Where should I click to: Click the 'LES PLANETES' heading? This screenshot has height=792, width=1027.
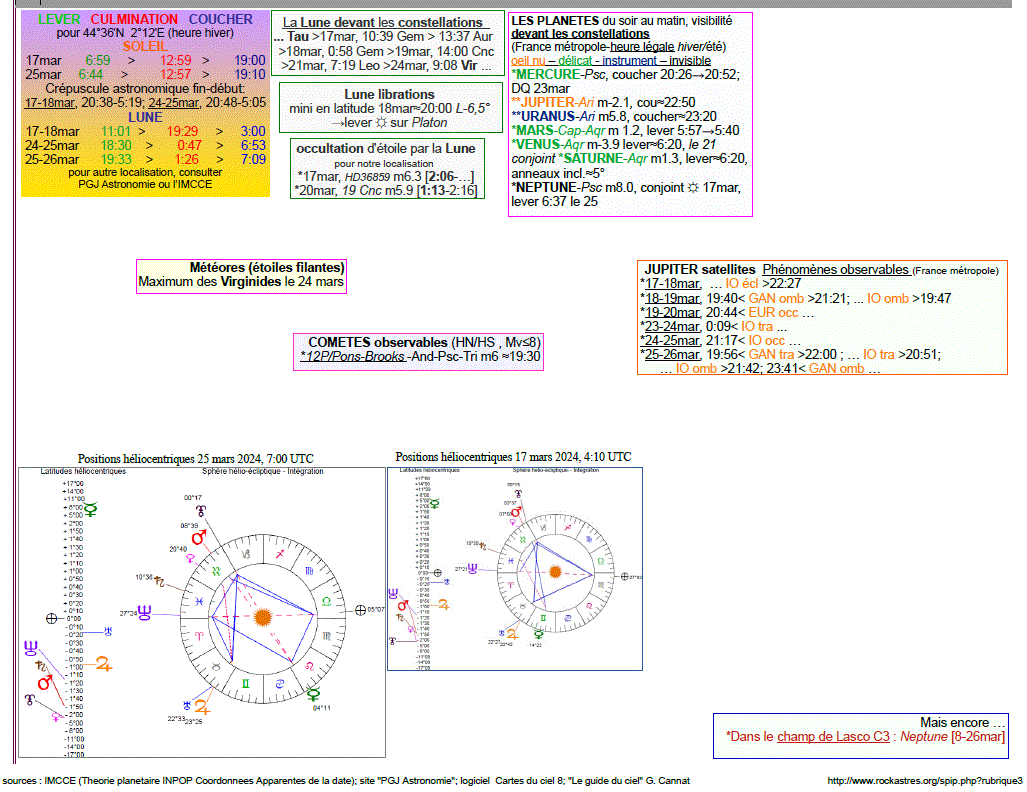(555, 21)
